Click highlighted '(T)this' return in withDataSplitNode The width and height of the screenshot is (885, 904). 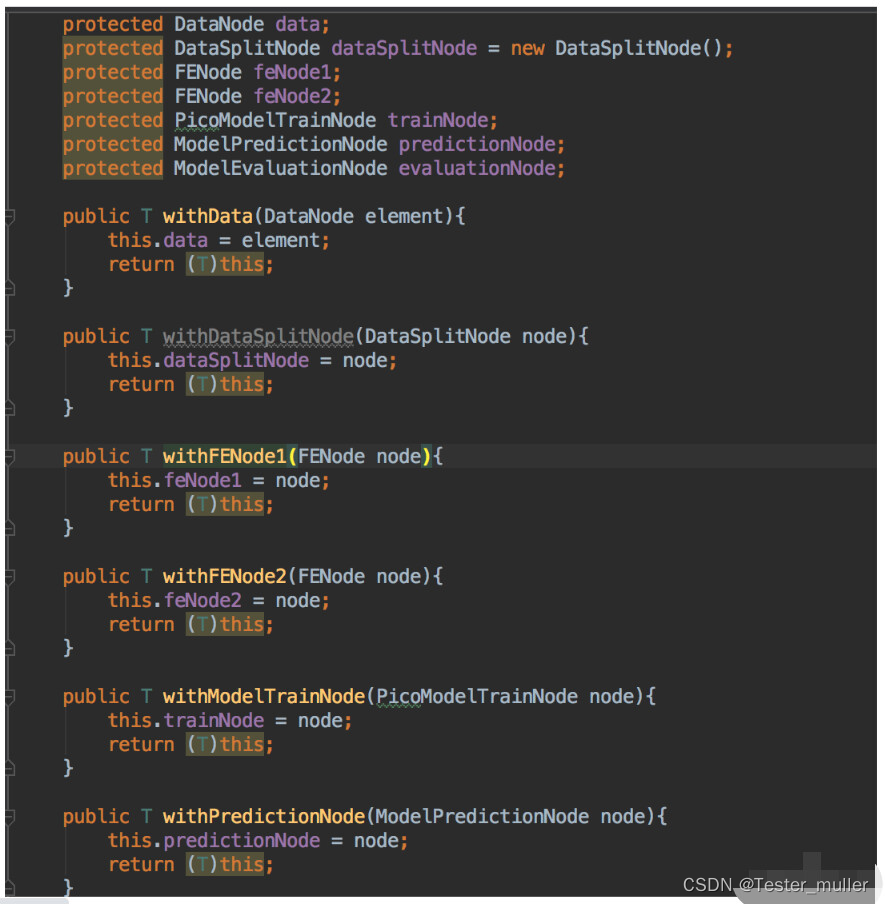225,384
